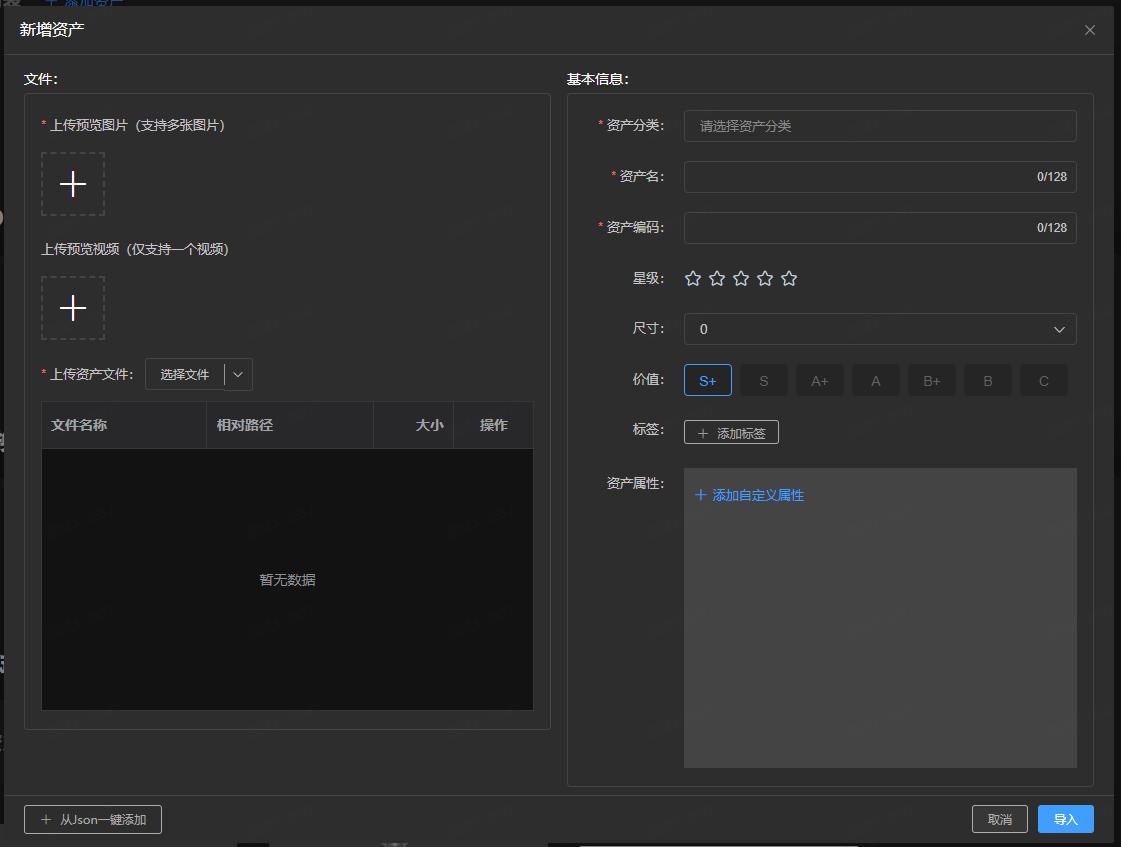Screen dimensions: 1121x847
Task: Click 添加标签 to add a tag
Action: pyautogui.click(x=731, y=433)
